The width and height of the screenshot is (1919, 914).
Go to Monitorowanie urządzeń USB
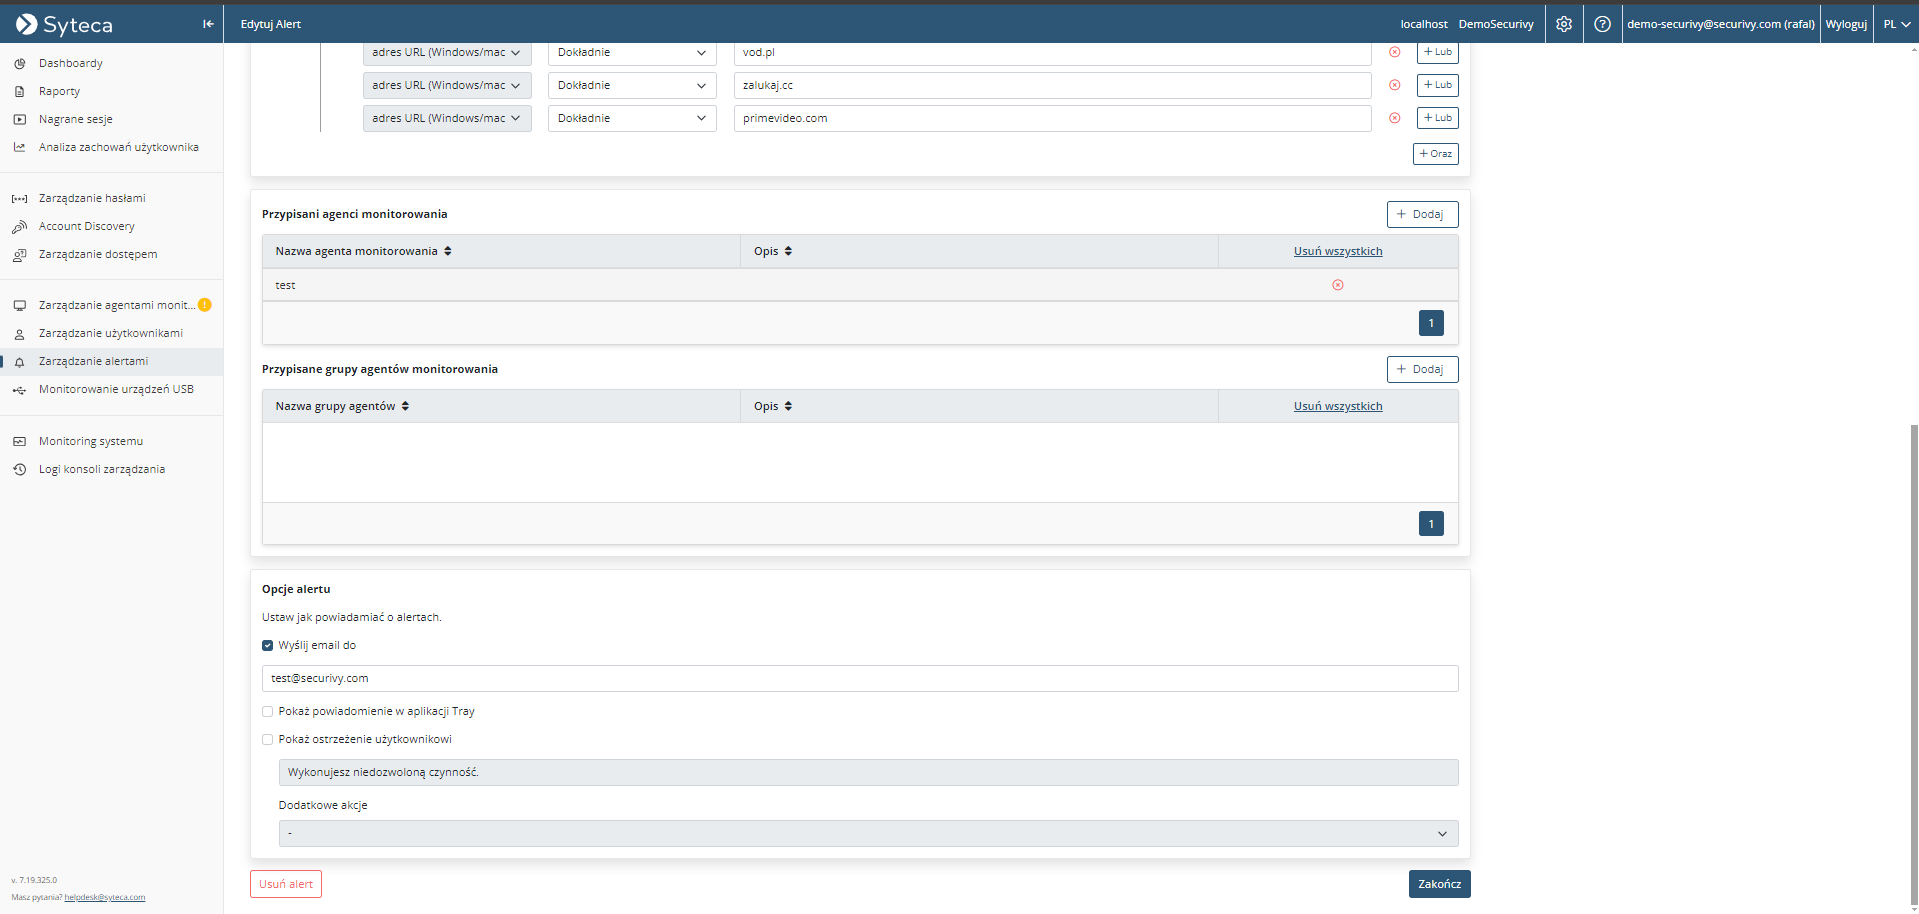coord(116,389)
